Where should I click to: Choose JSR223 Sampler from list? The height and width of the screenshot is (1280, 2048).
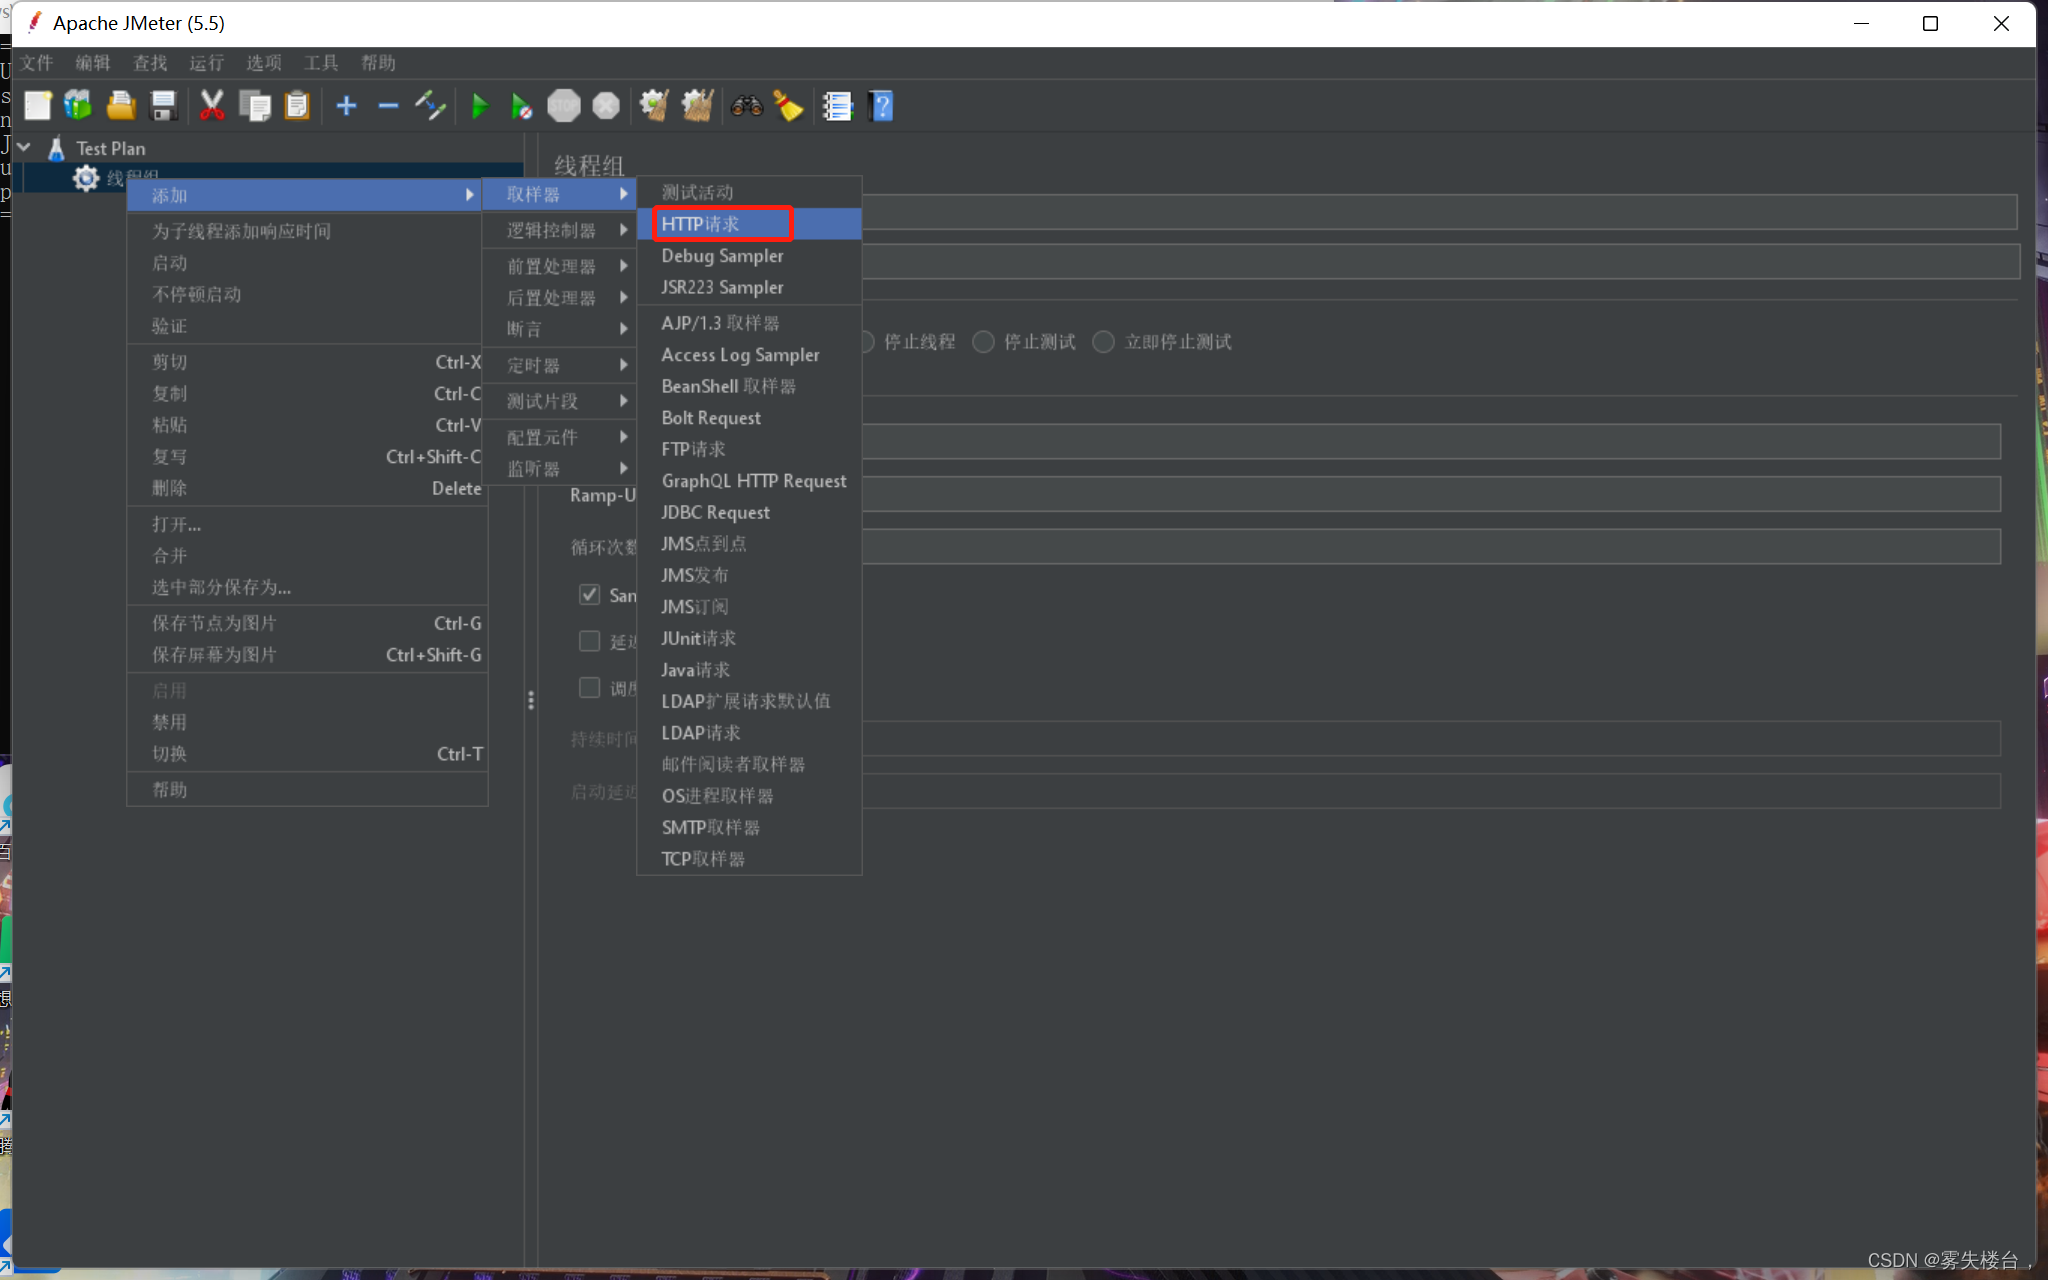click(x=749, y=287)
